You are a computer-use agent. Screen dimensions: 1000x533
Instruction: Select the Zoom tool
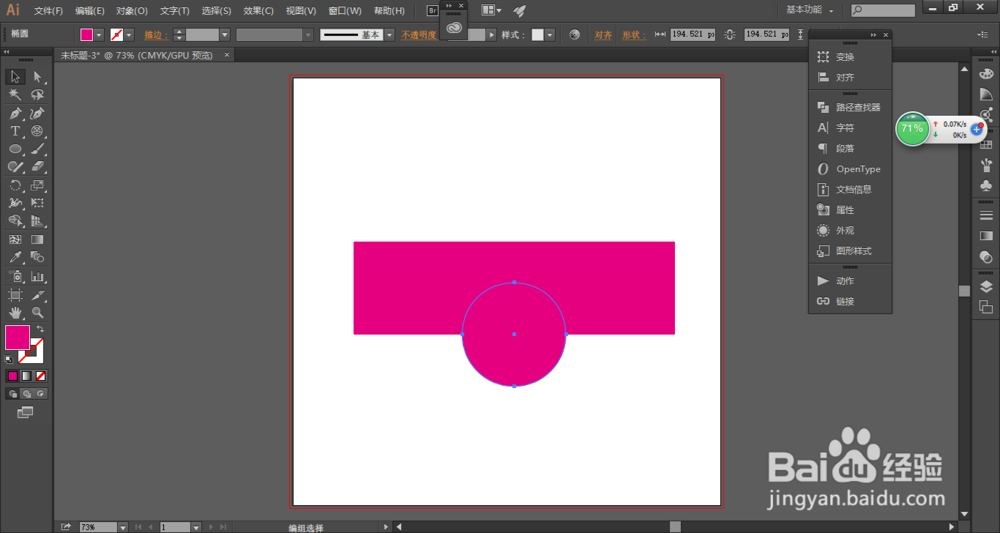(x=38, y=312)
